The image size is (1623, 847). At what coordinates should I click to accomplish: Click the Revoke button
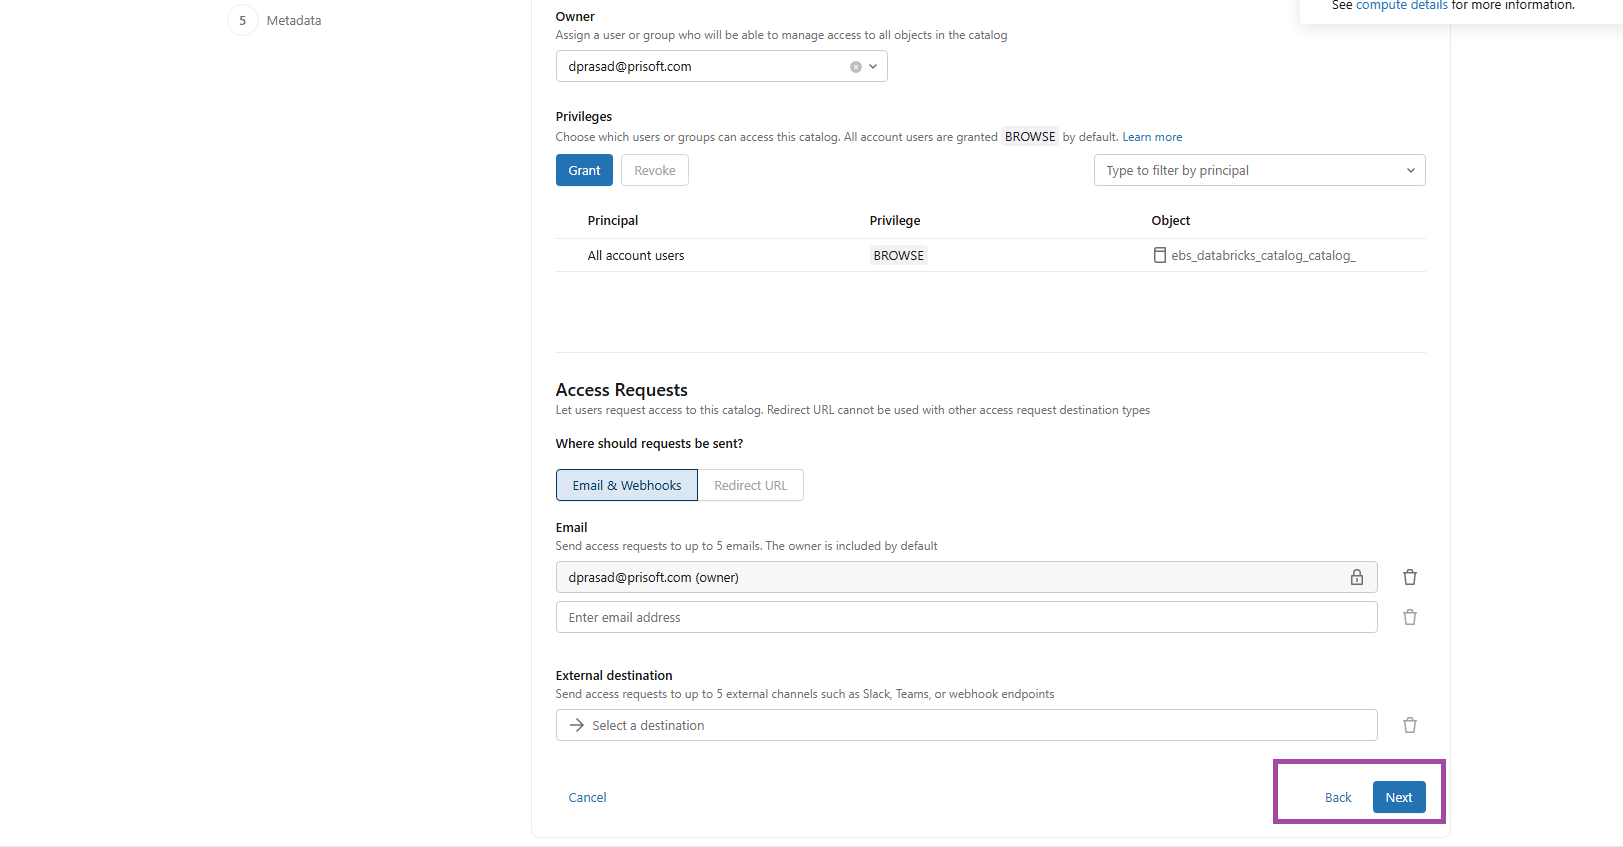point(654,170)
